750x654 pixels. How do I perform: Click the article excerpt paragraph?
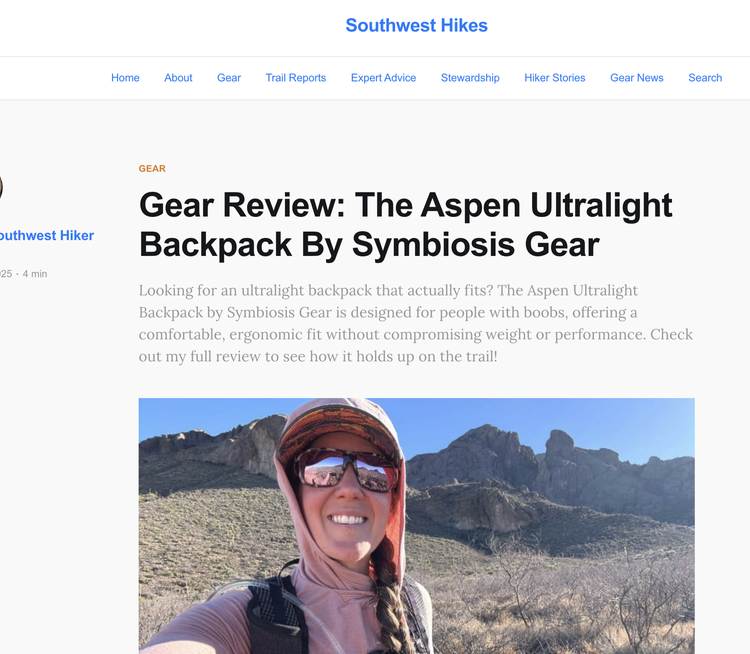[416, 323]
